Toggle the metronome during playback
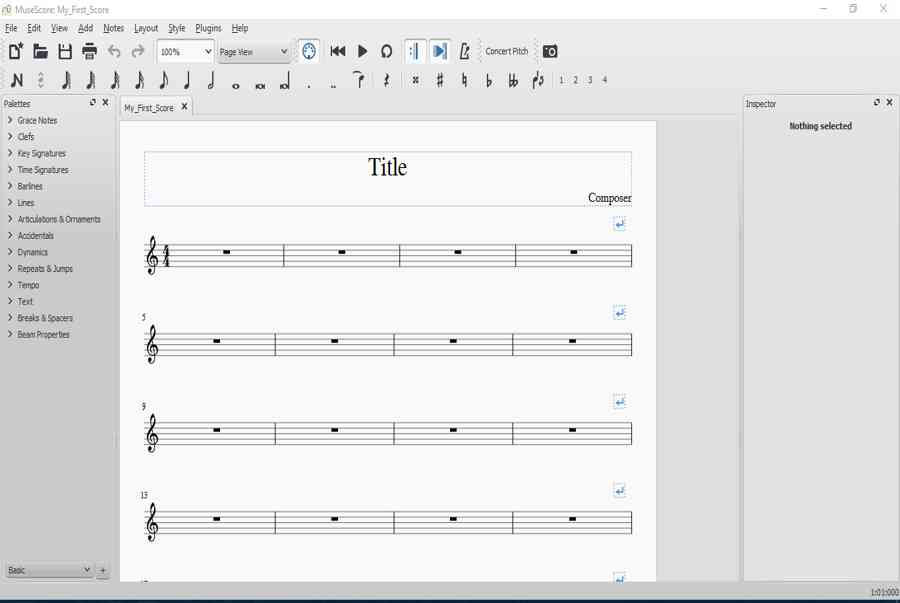The width and height of the screenshot is (900, 603). [465, 51]
